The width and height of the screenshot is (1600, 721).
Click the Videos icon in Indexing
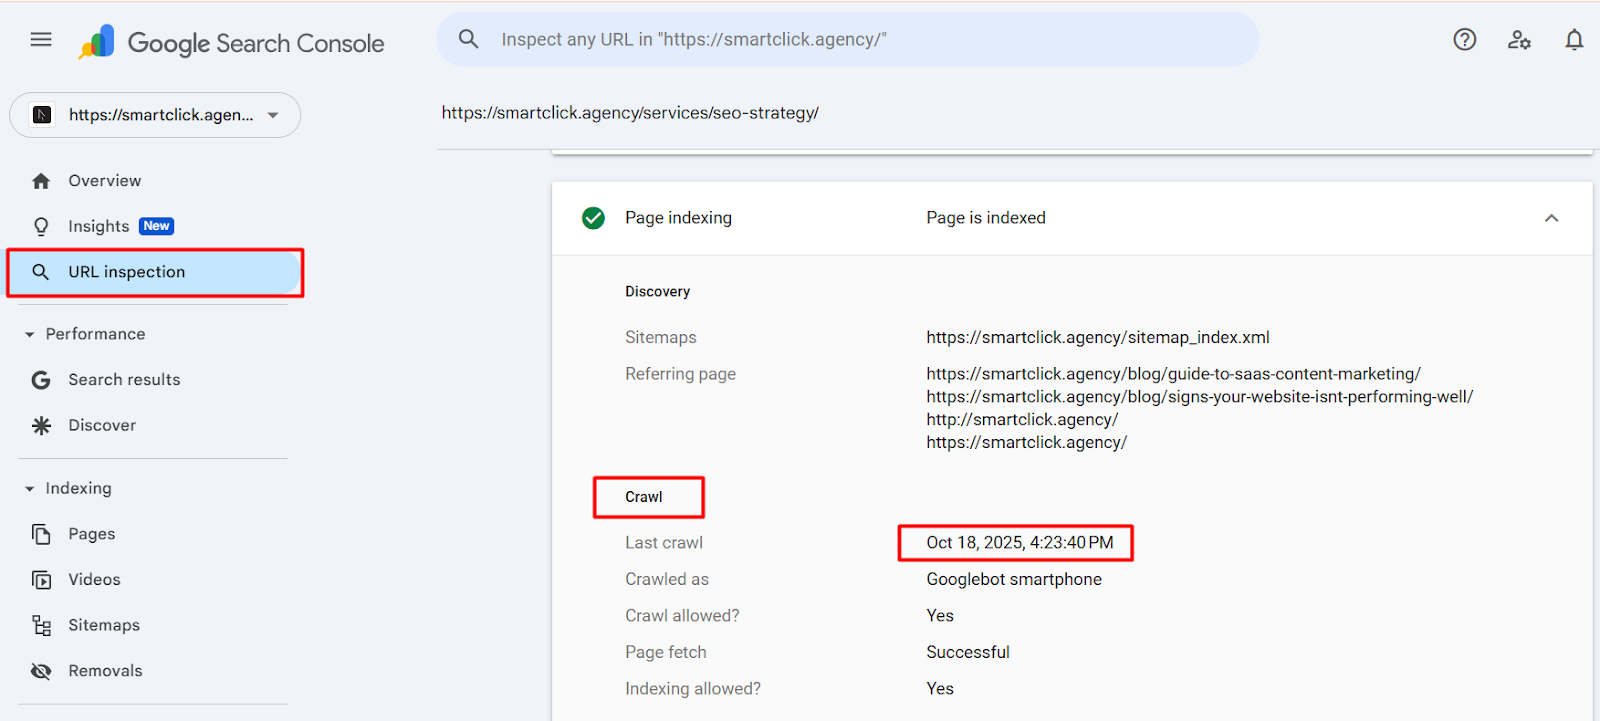tap(41, 580)
